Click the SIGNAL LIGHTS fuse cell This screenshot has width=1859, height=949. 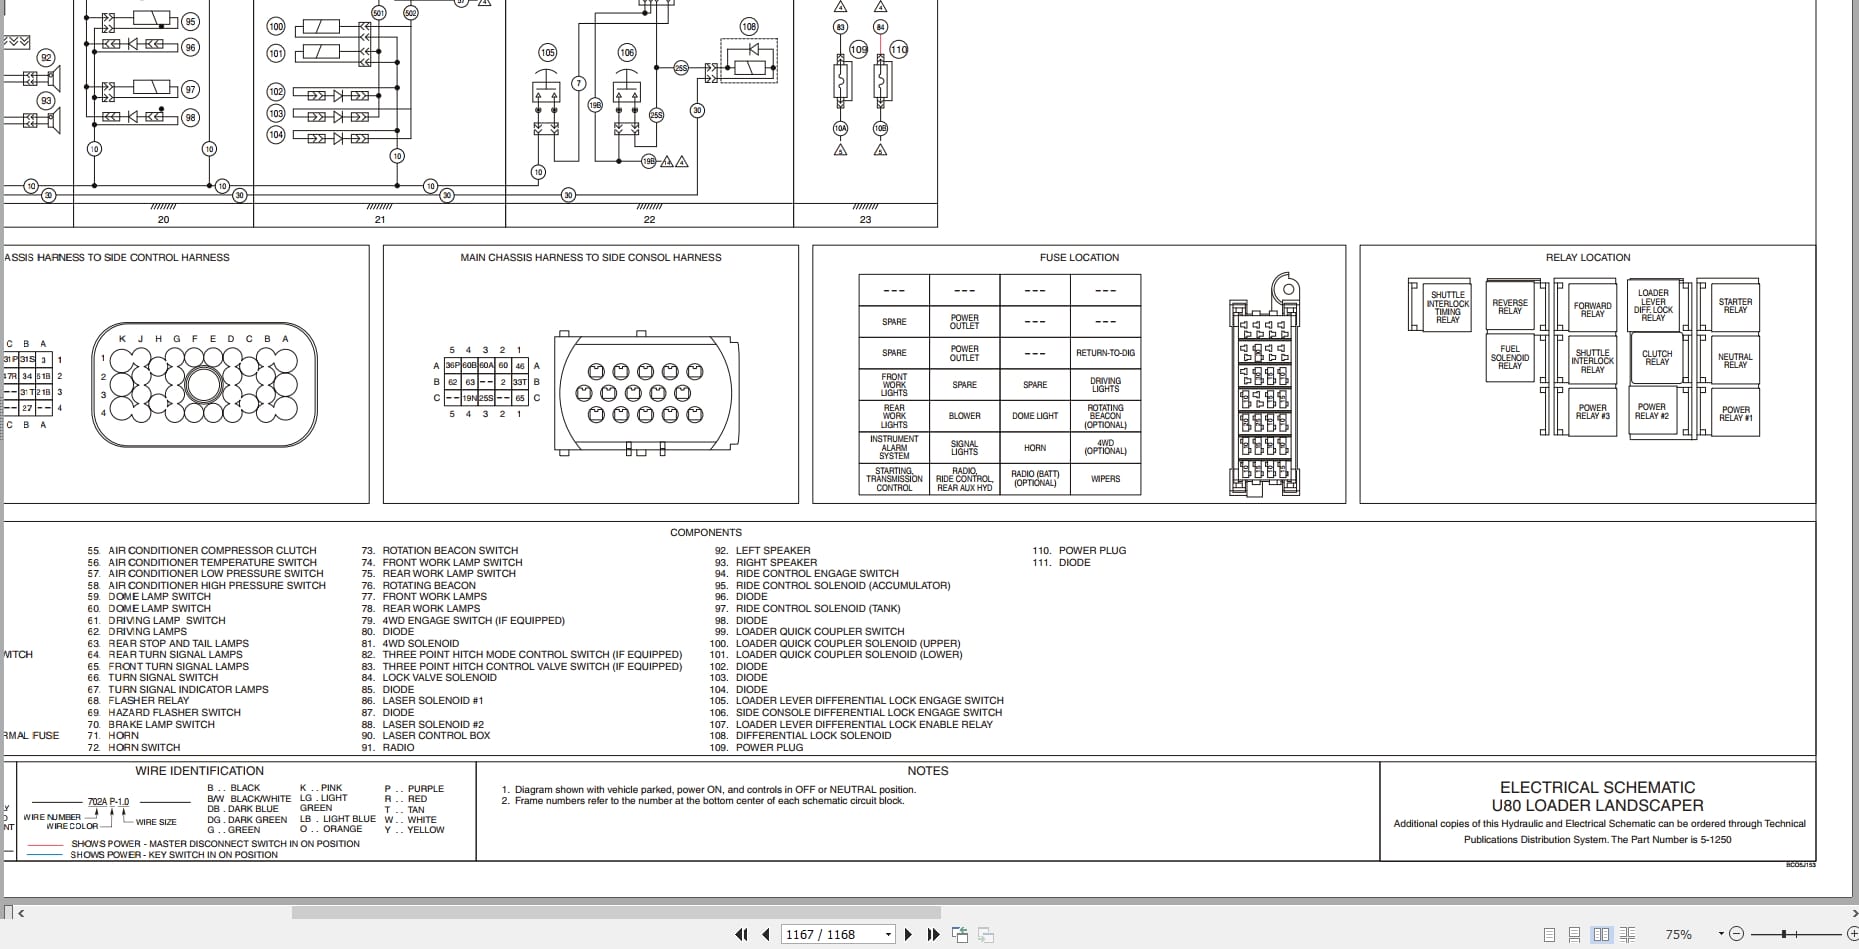coord(964,448)
